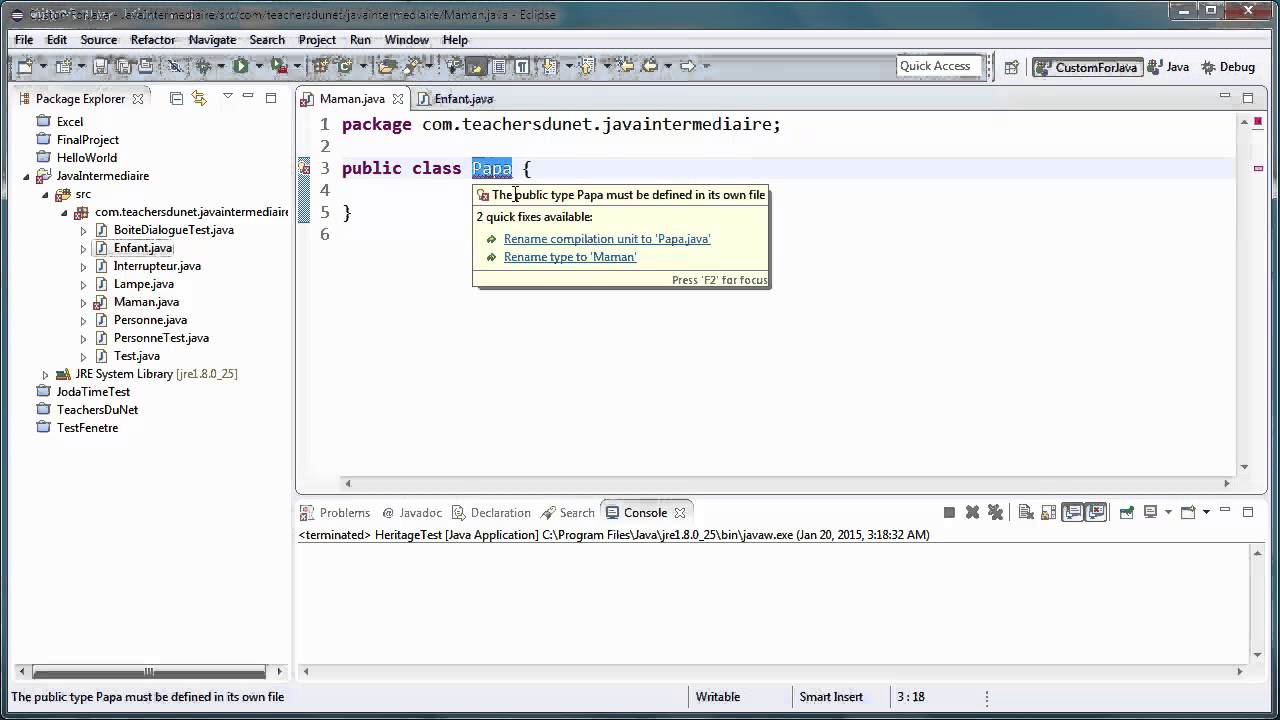Toggle Show Console on standard output change

pos(1073,512)
